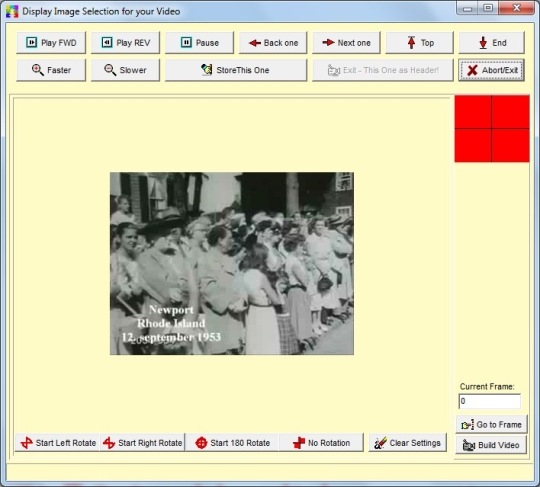Go back one frame

(273, 43)
